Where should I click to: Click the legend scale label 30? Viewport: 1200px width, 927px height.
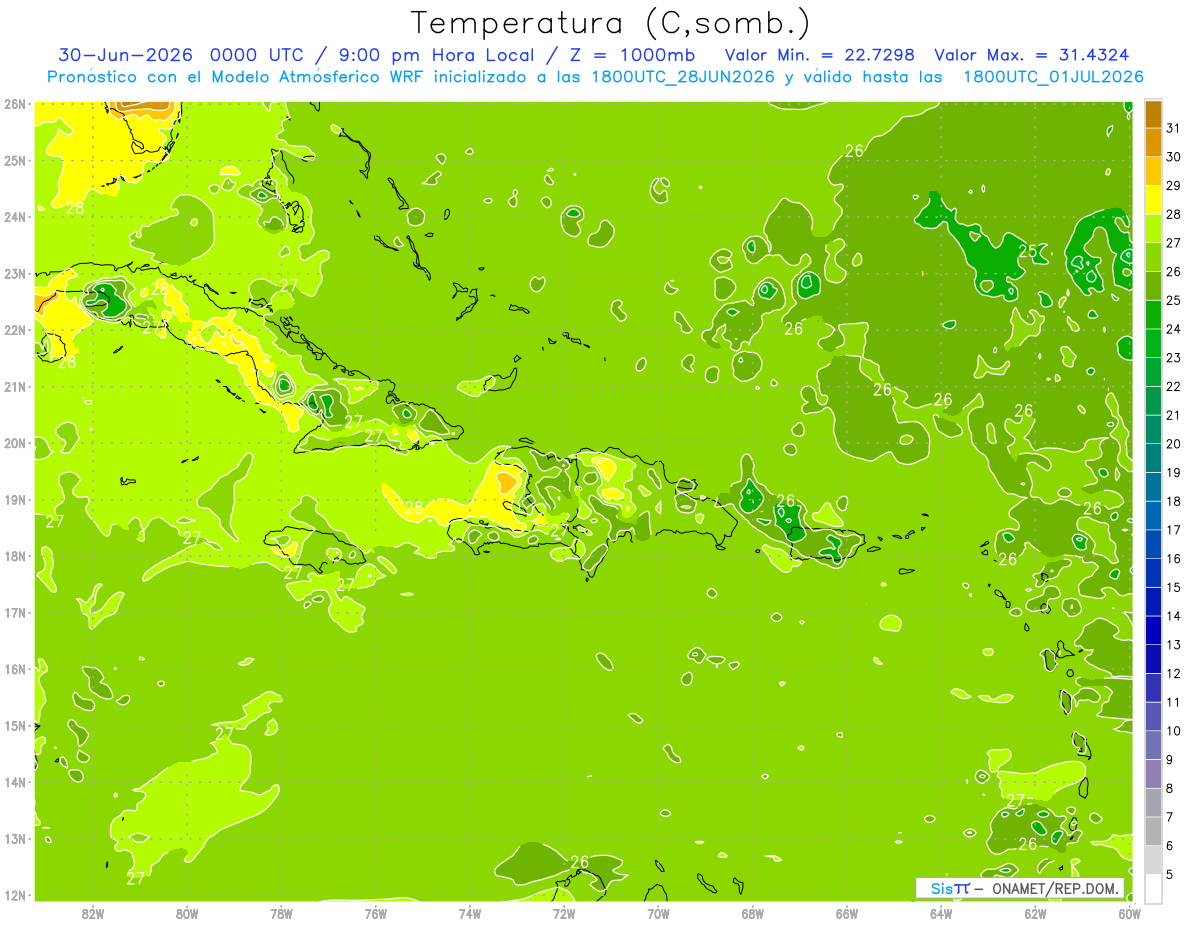(1173, 156)
